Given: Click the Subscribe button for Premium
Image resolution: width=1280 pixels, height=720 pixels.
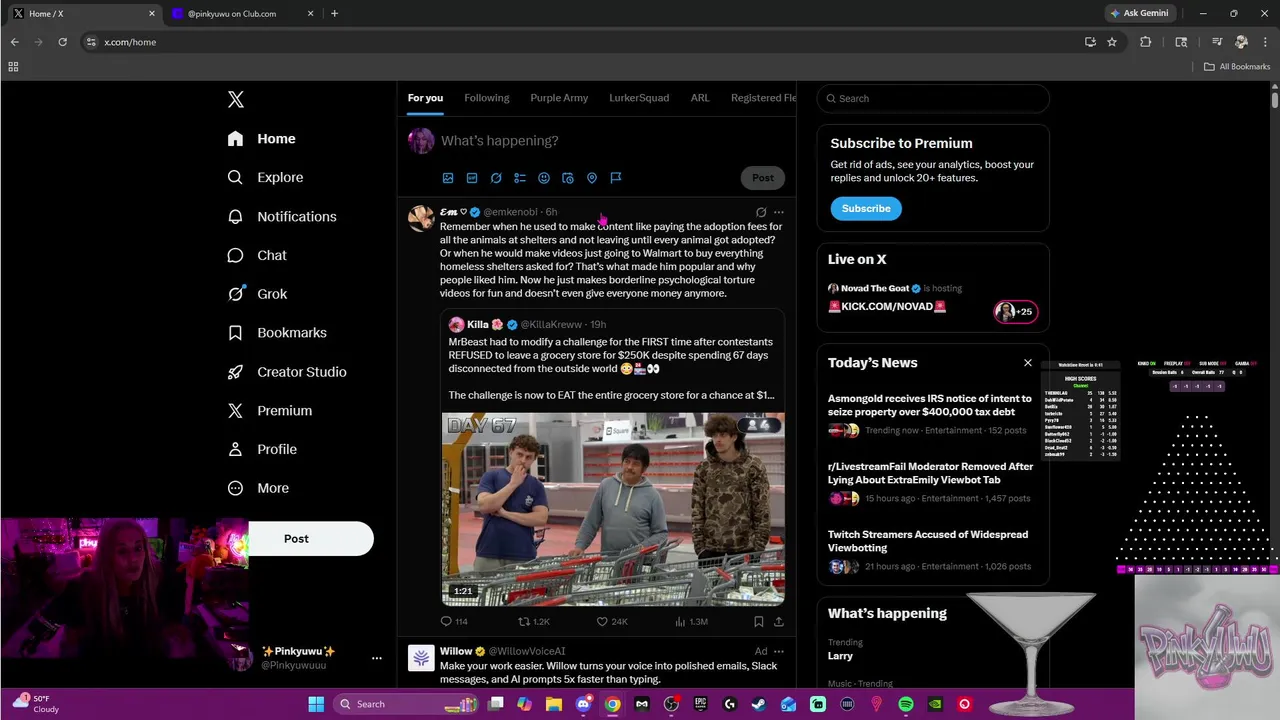Looking at the screenshot, I should tap(866, 208).
